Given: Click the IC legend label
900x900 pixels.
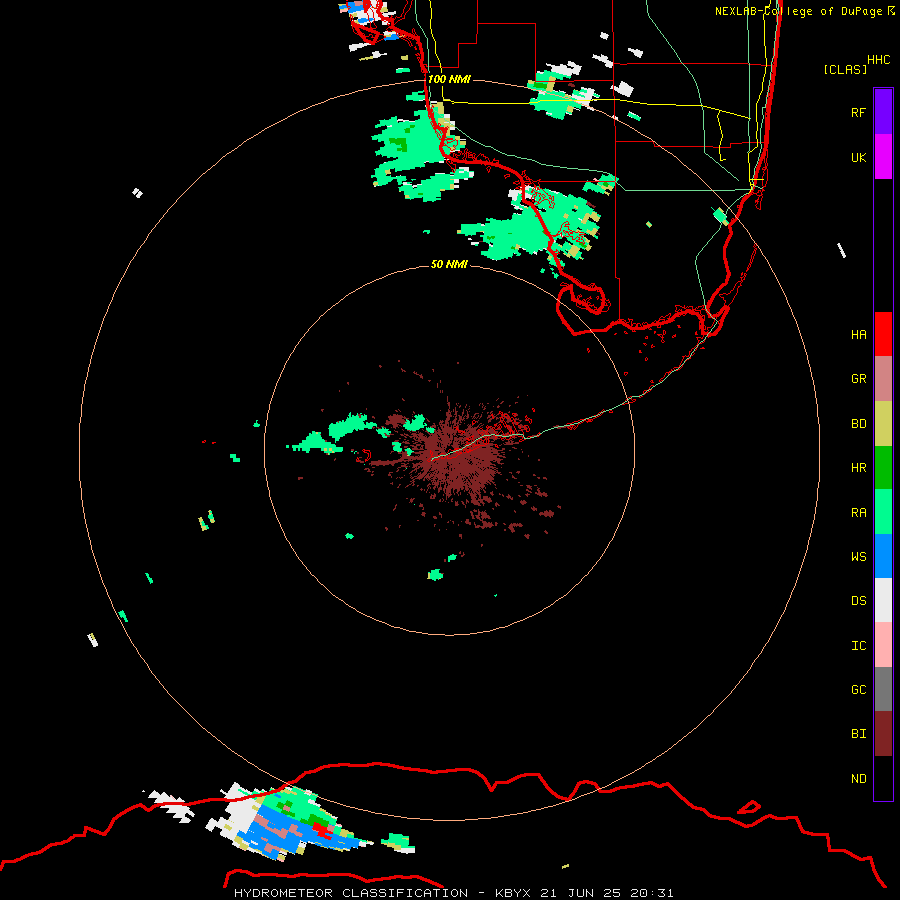Looking at the screenshot, I should [858, 646].
